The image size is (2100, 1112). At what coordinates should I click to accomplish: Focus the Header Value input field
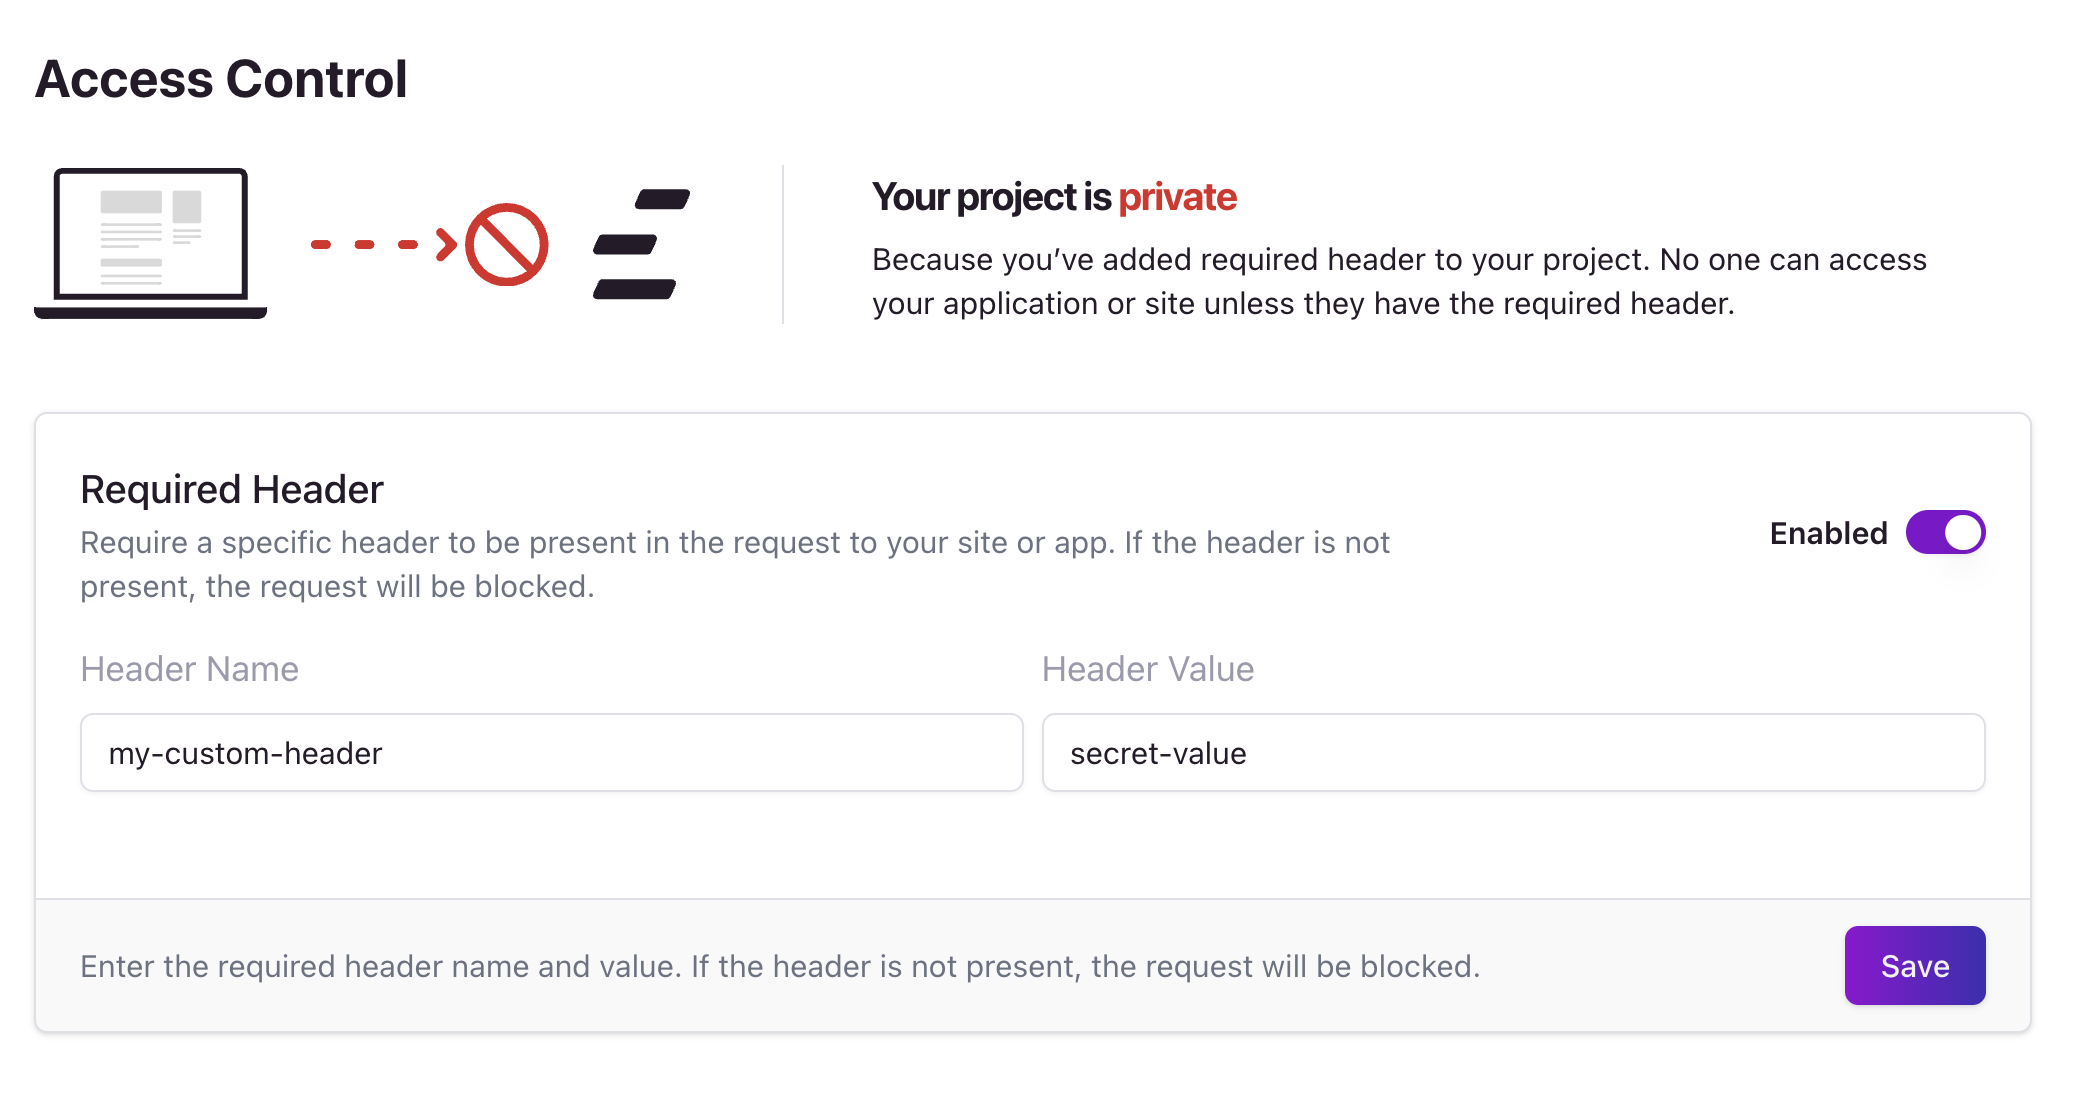1514,753
